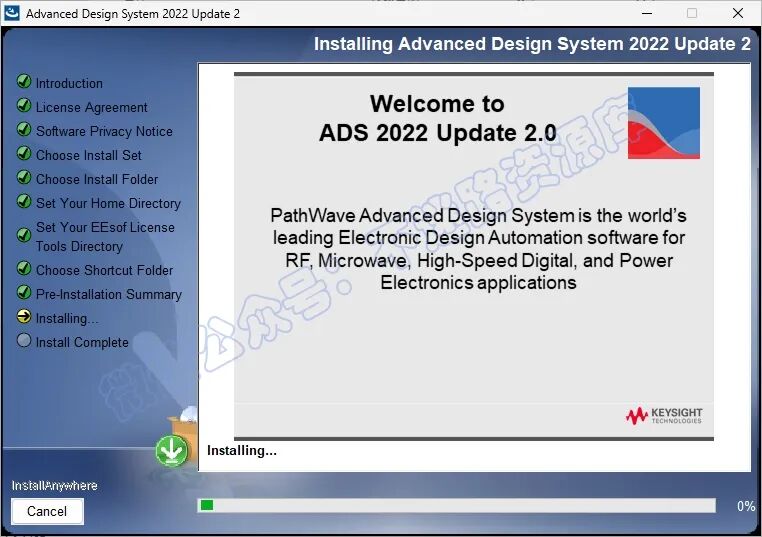This screenshot has height=537, width=762.
Task: Click the check icon beside Choose Install Folder
Action: [24, 177]
